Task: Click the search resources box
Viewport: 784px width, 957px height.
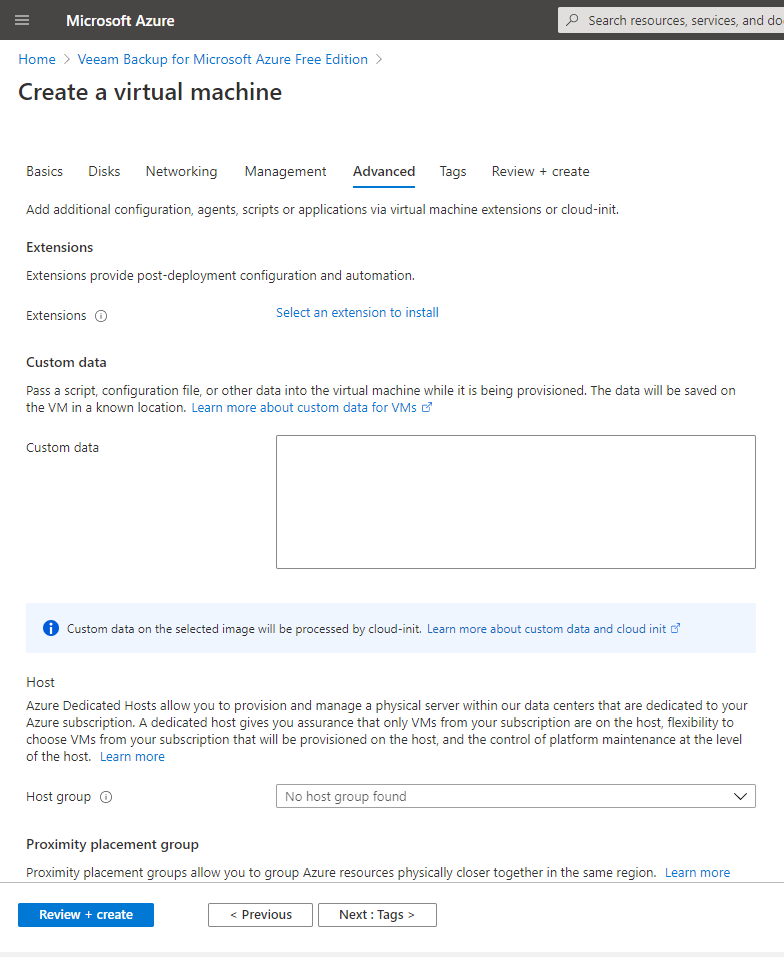Action: [671, 20]
